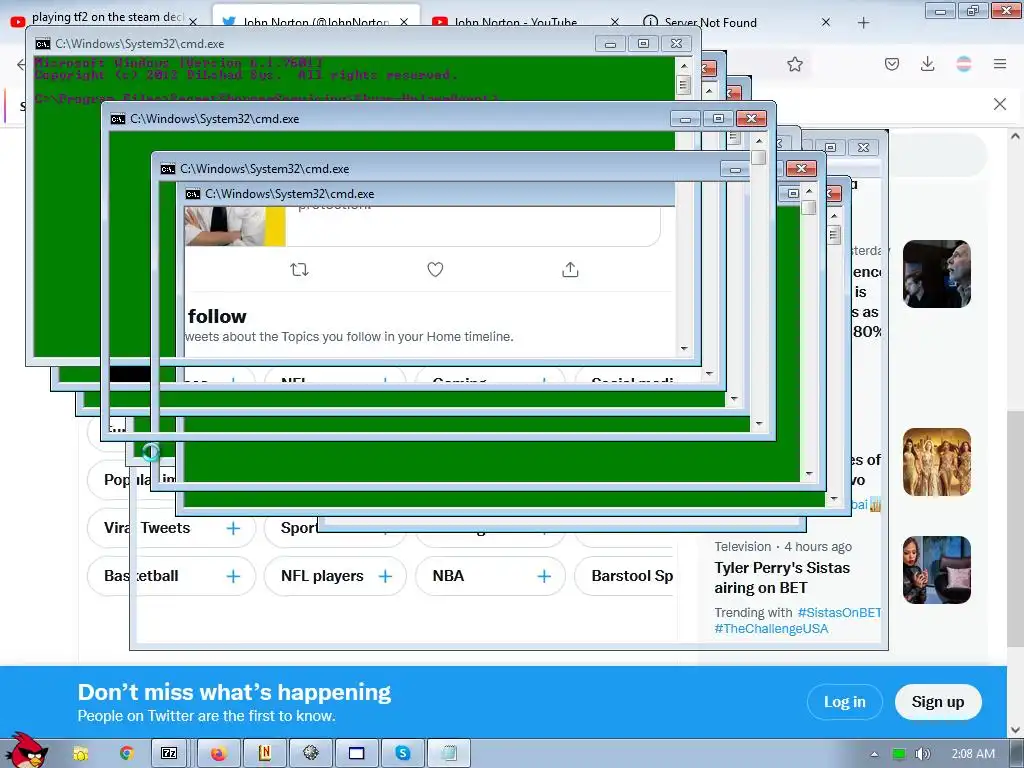Open the volume speaker tray icon
This screenshot has height=768, width=1024.
click(923, 754)
